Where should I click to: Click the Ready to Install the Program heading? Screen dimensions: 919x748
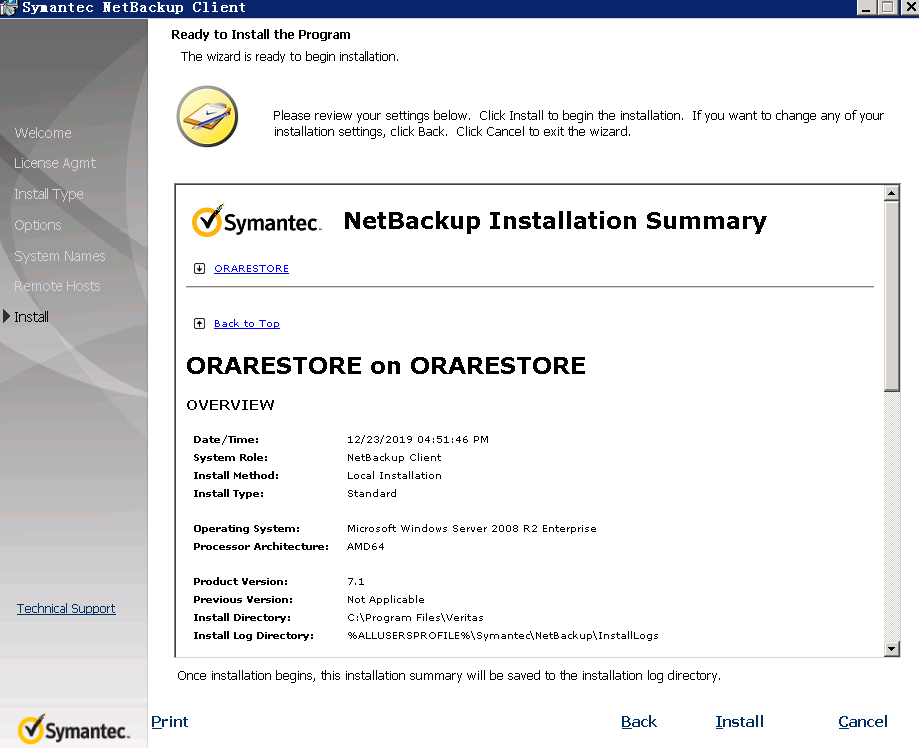click(x=261, y=35)
